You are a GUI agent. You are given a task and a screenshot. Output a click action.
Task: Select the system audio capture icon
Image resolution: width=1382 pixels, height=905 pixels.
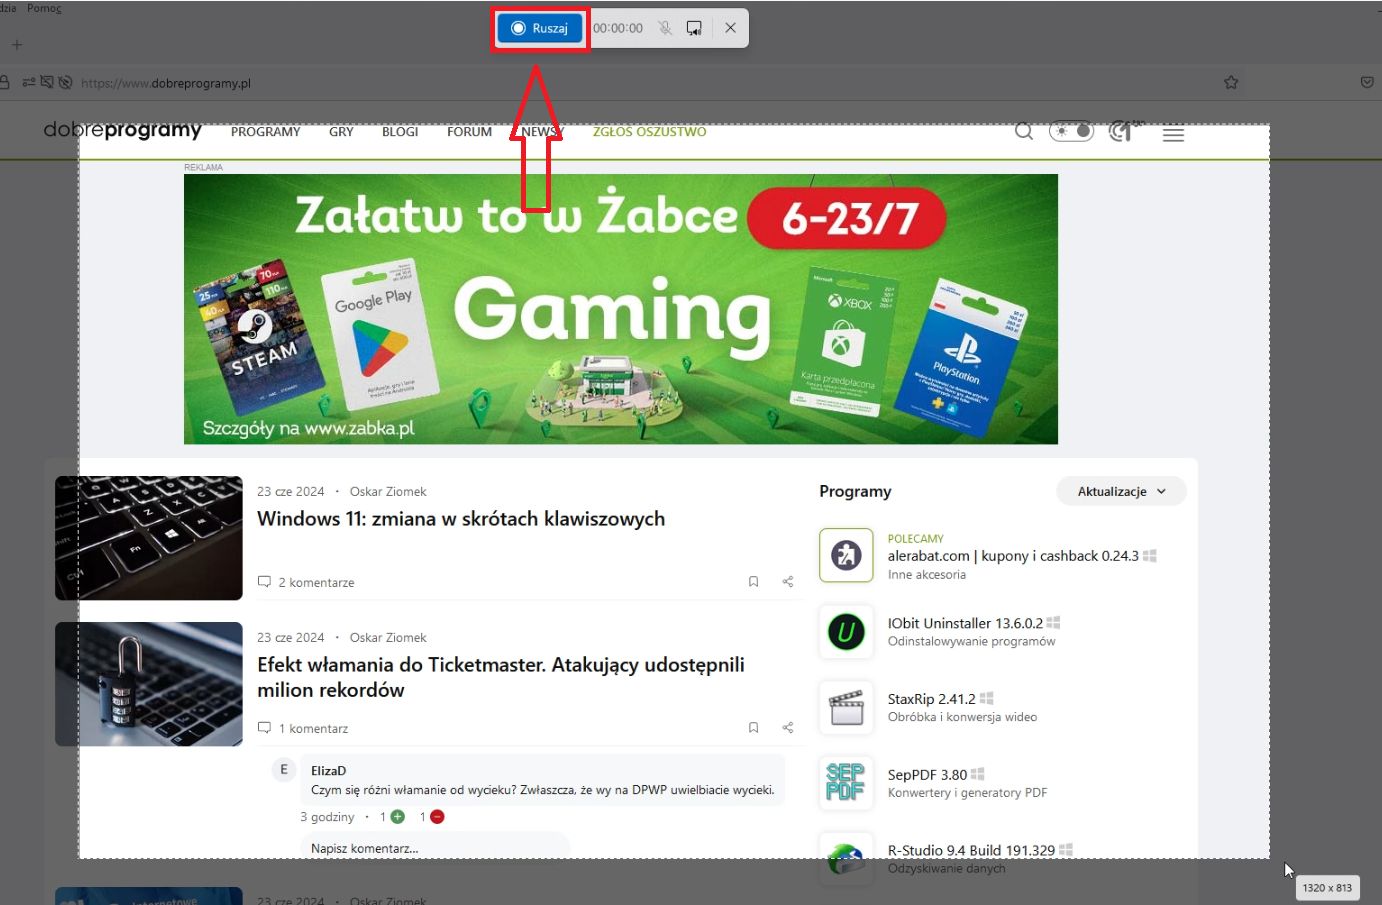tap(694, 28)
